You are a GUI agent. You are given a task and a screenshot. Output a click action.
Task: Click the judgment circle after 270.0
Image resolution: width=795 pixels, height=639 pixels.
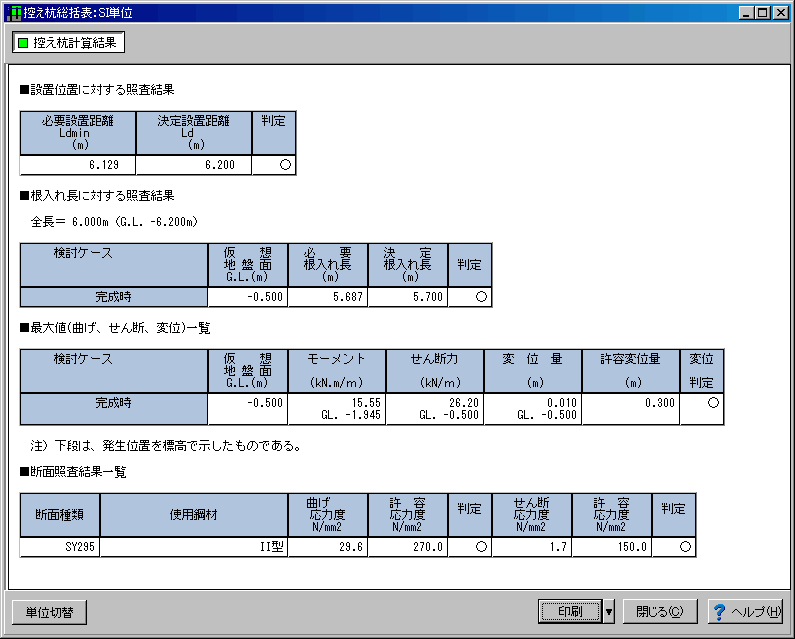[x=481, y=547]
